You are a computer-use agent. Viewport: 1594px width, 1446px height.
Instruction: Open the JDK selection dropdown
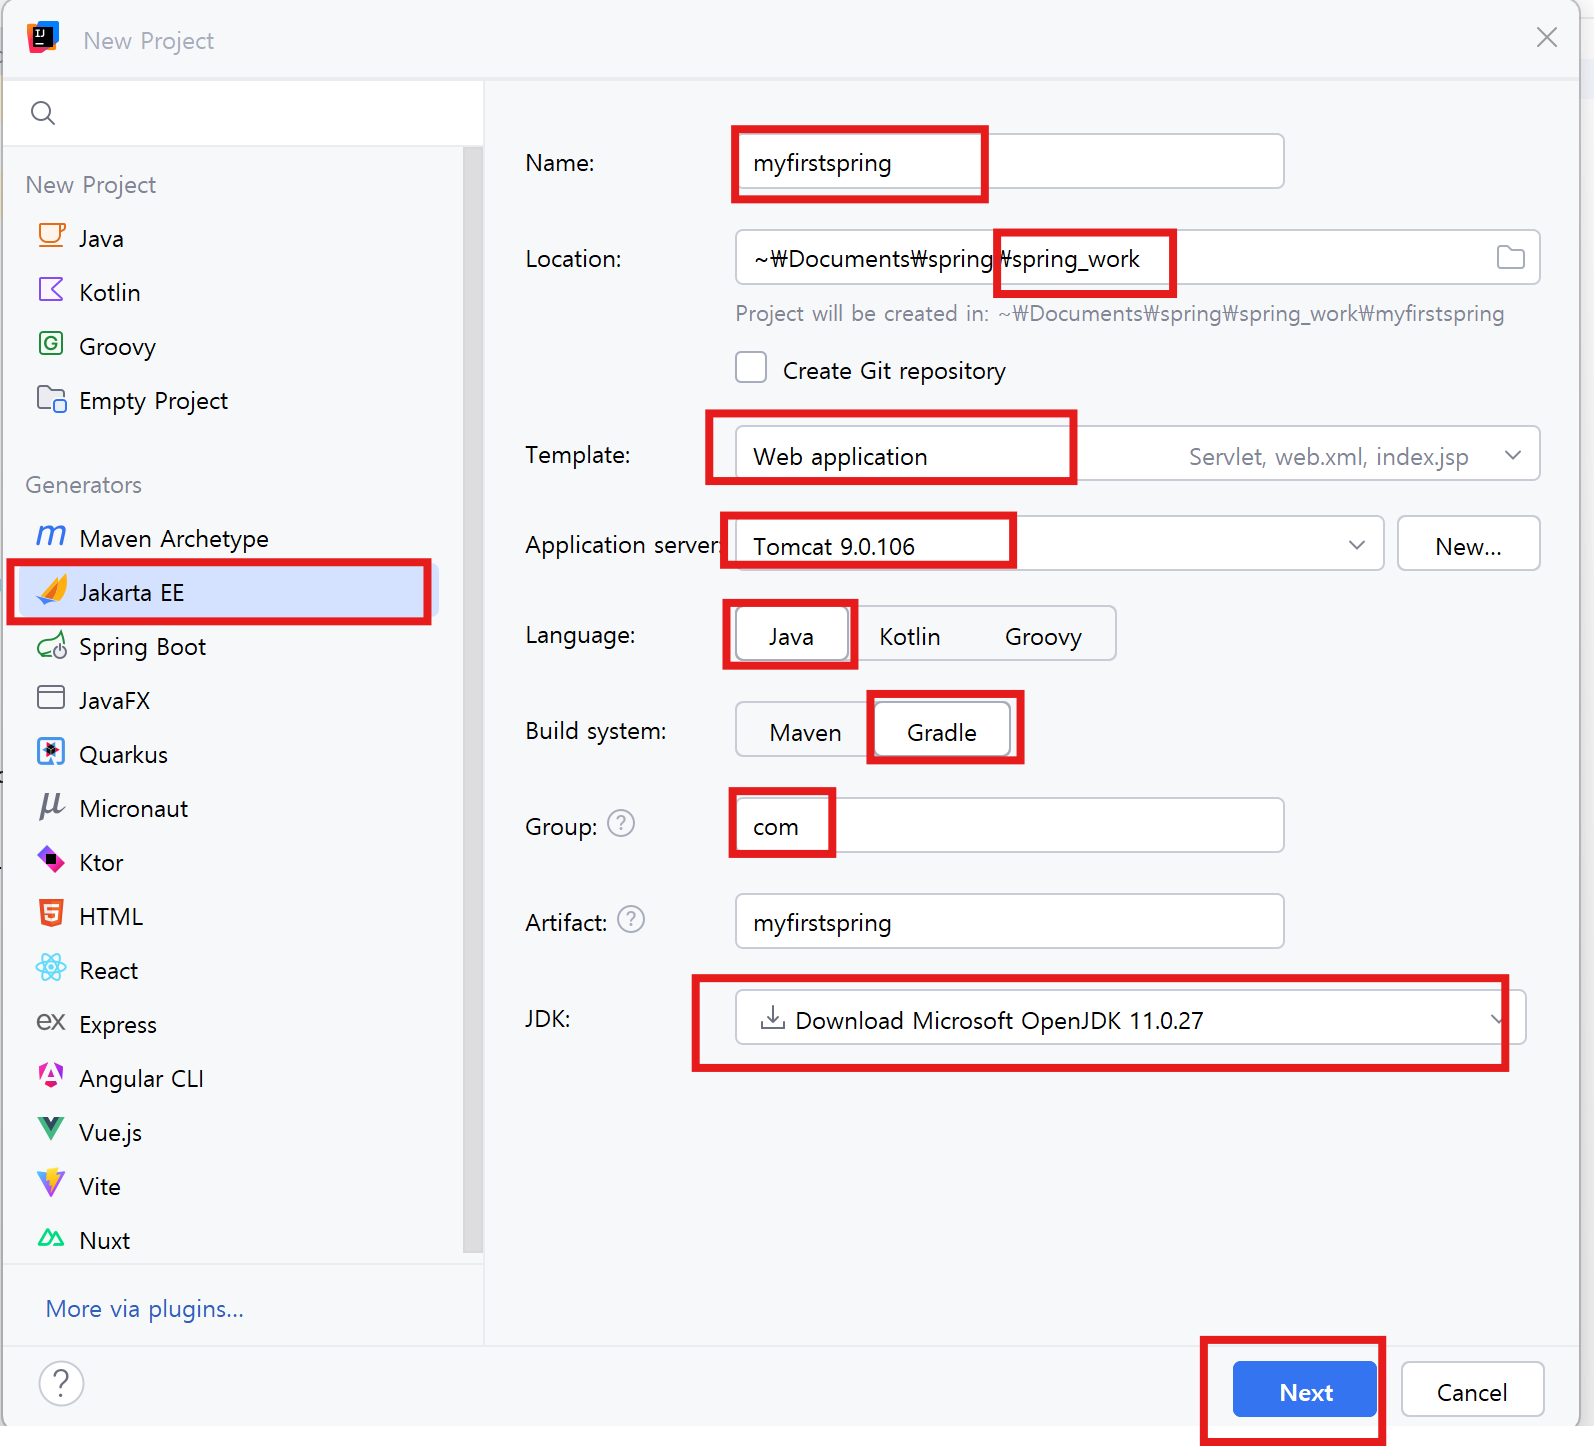click(1130, 1018)
